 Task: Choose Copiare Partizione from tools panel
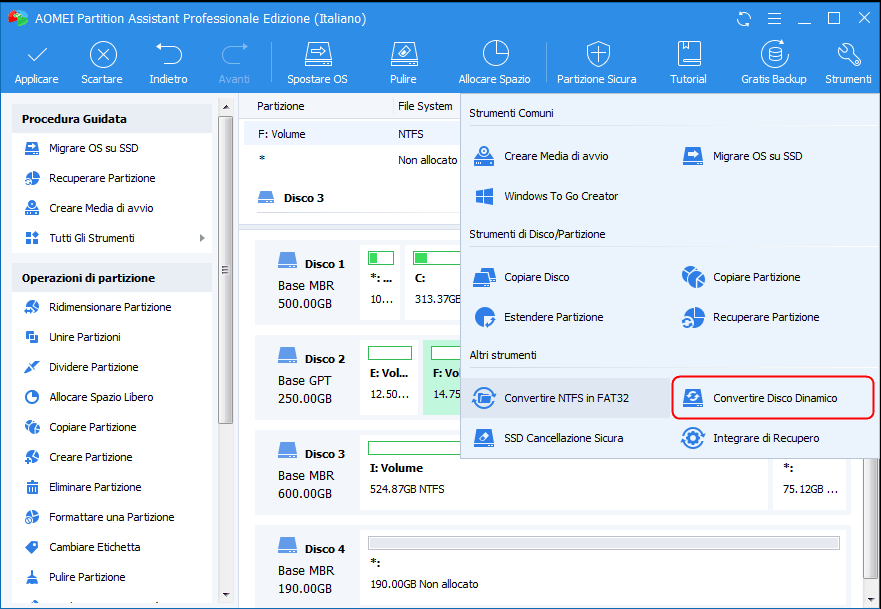(741, 277)
